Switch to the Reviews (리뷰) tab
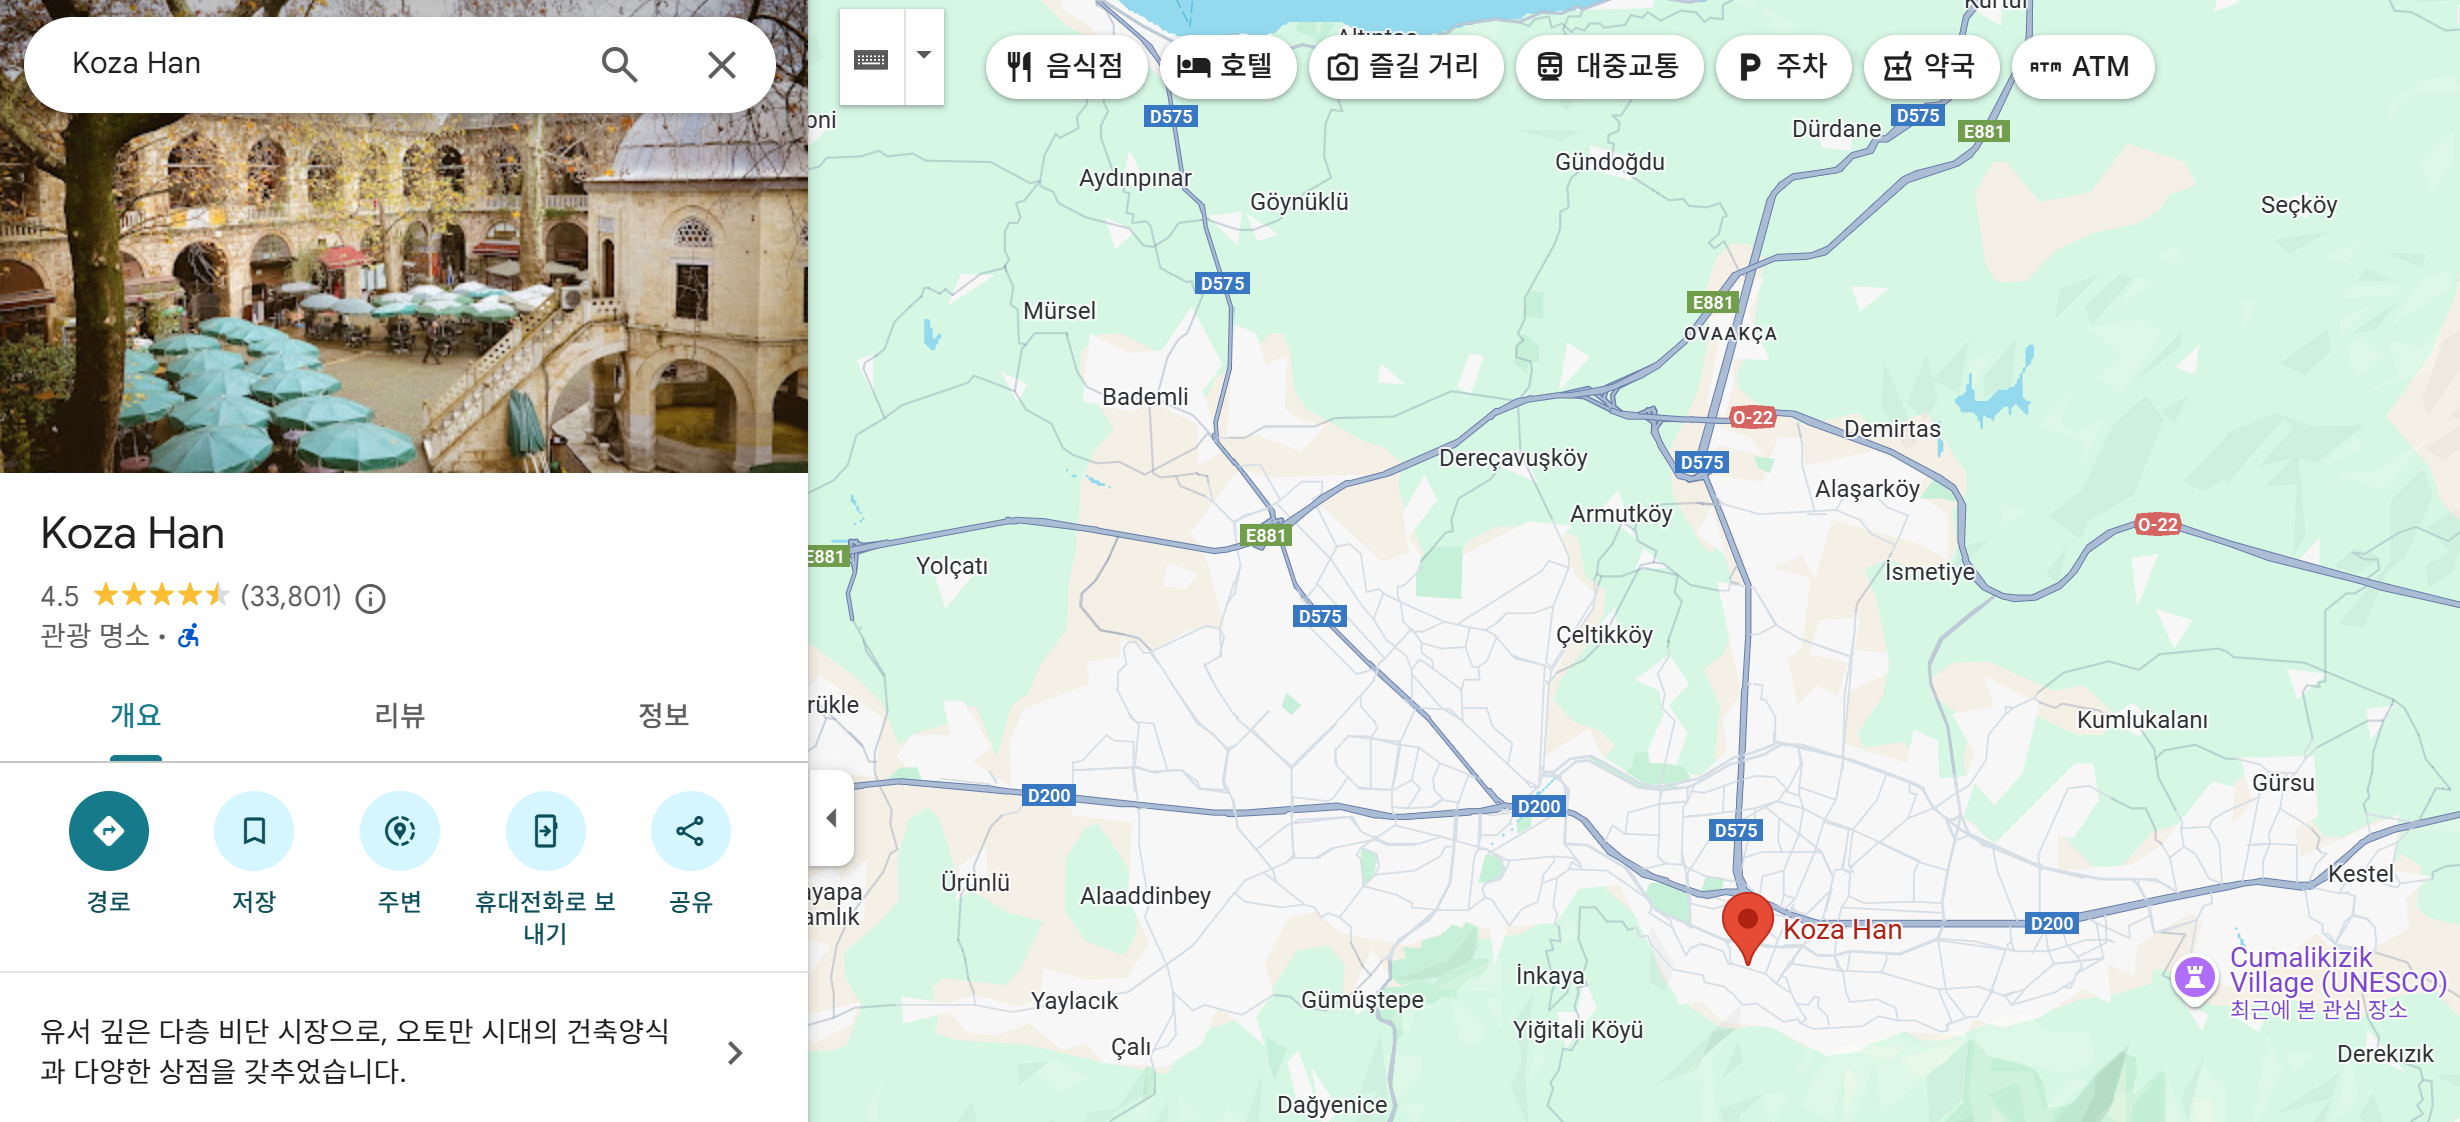The width and height of the screenshot is (2460, 1122). [399, 715]
